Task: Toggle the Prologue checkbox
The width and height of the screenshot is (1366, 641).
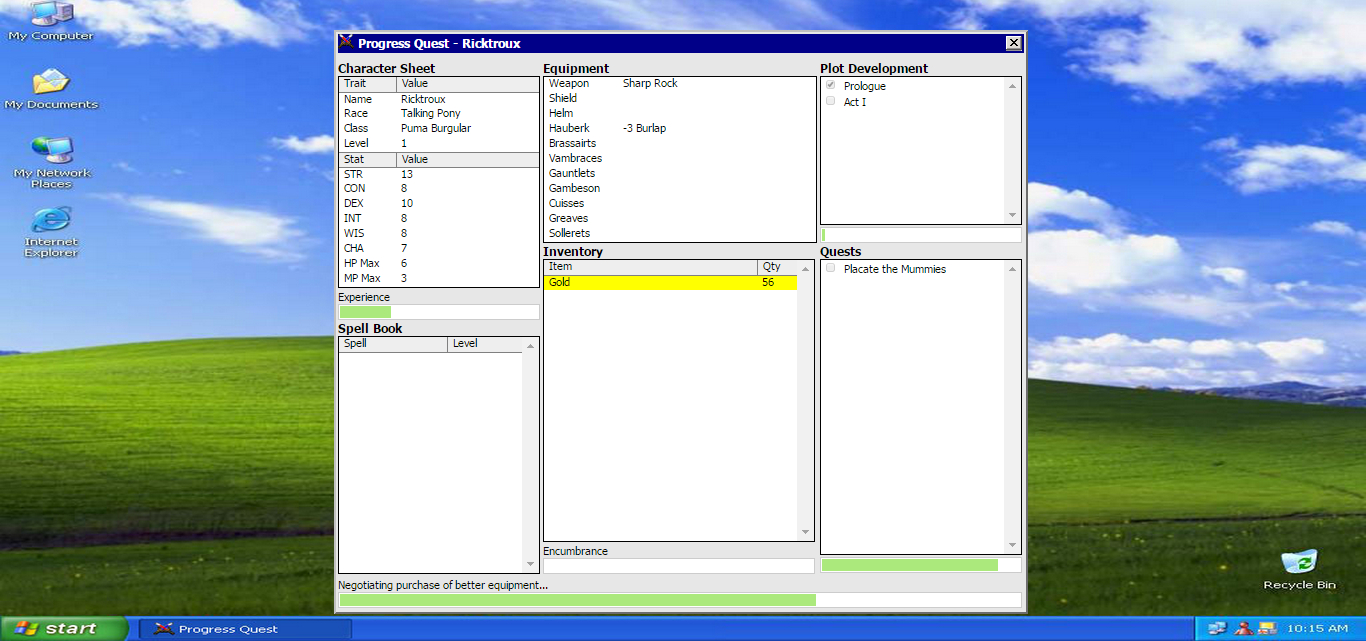Action: pos(830,86)
